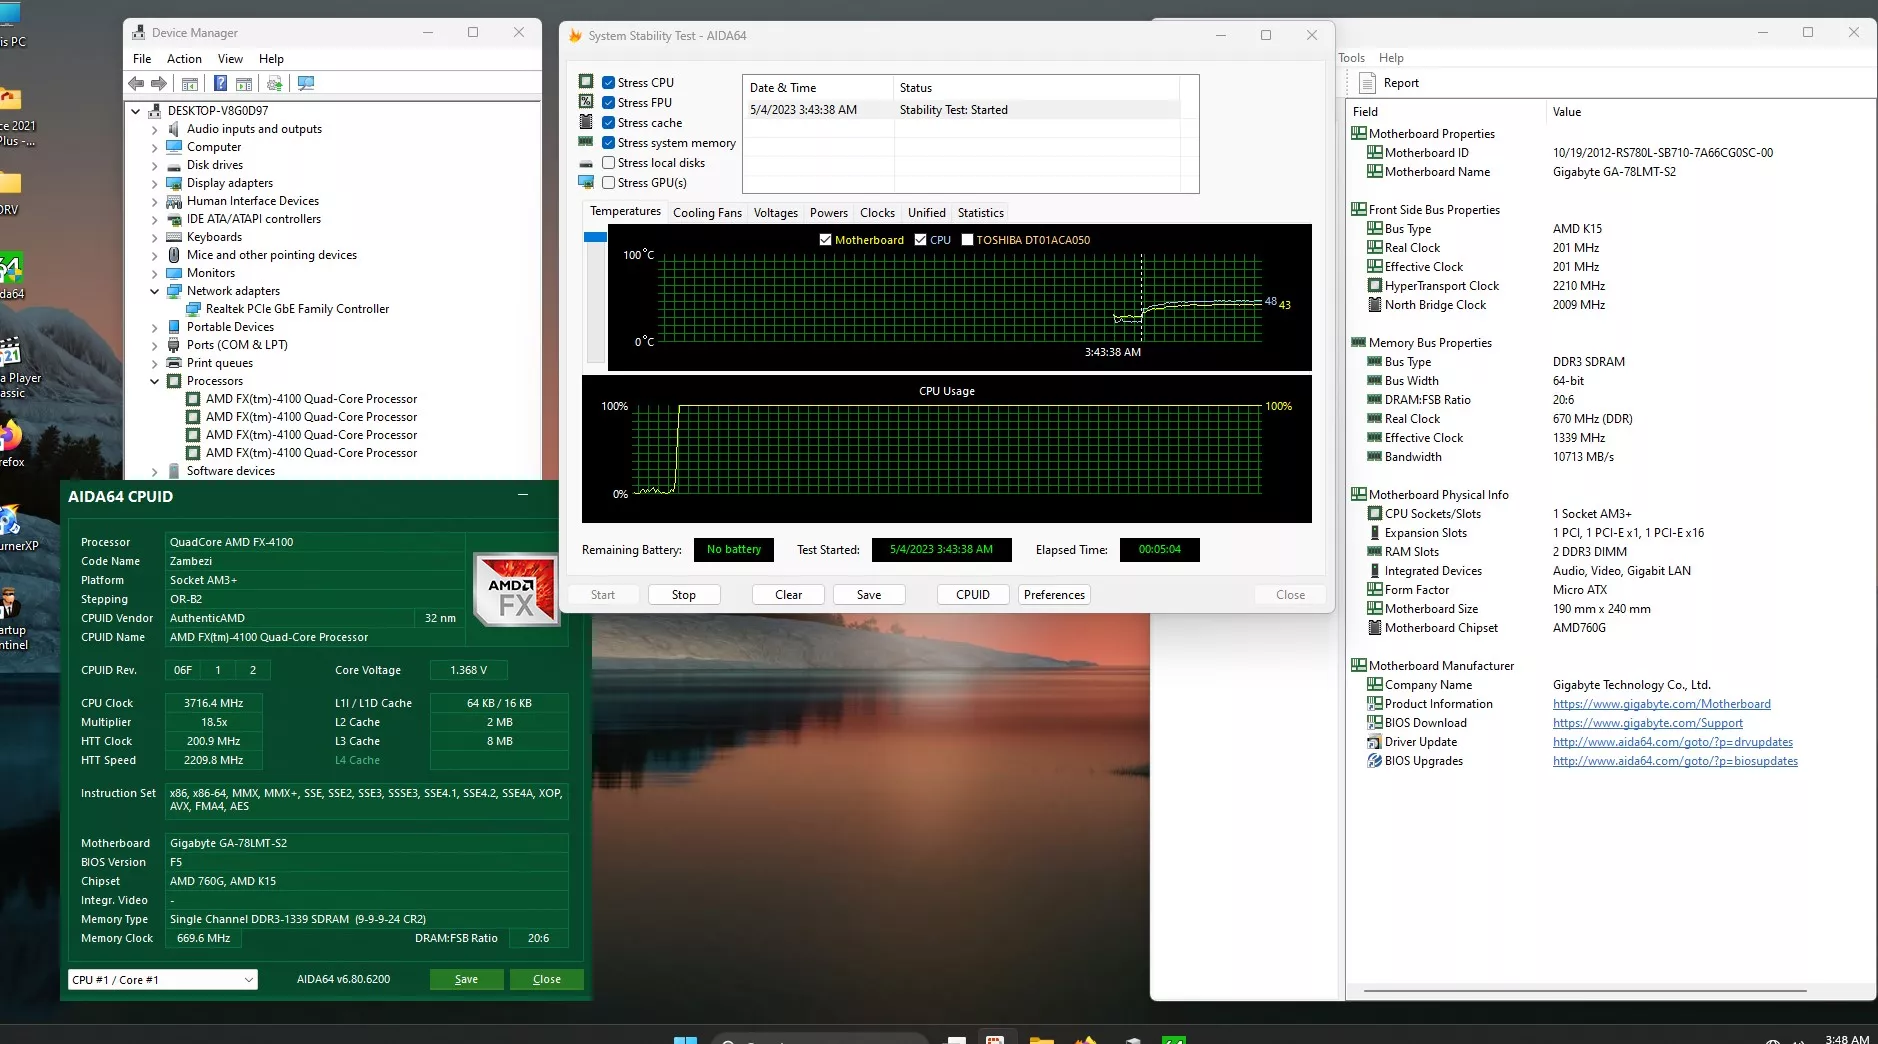The image size is (1878, 1044).
Task: Uncheck the Stress FPU checkbox
Action: [608, 102]
